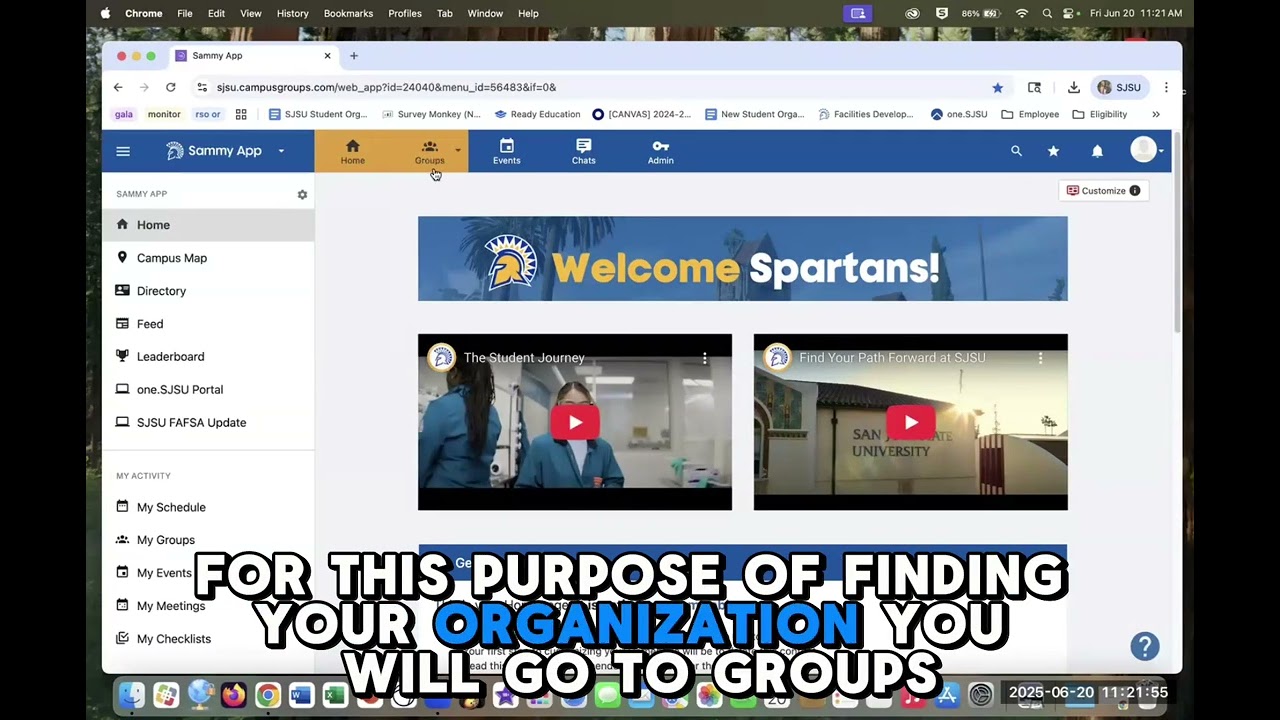This screenshot has height=720, width=1280.
Task: Open the sidebar settings gear
Action: pyautogui.click(x=302, y=194)
